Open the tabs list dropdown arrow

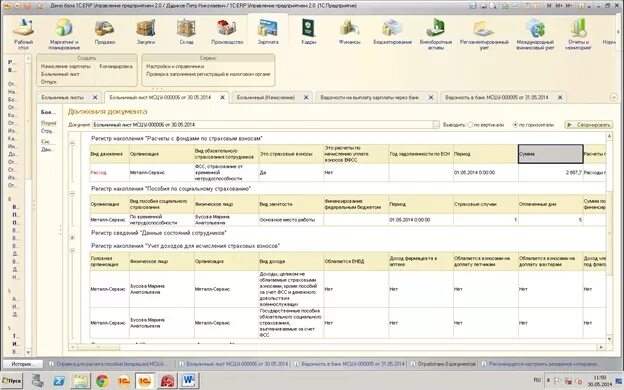(x=613, y=97)
